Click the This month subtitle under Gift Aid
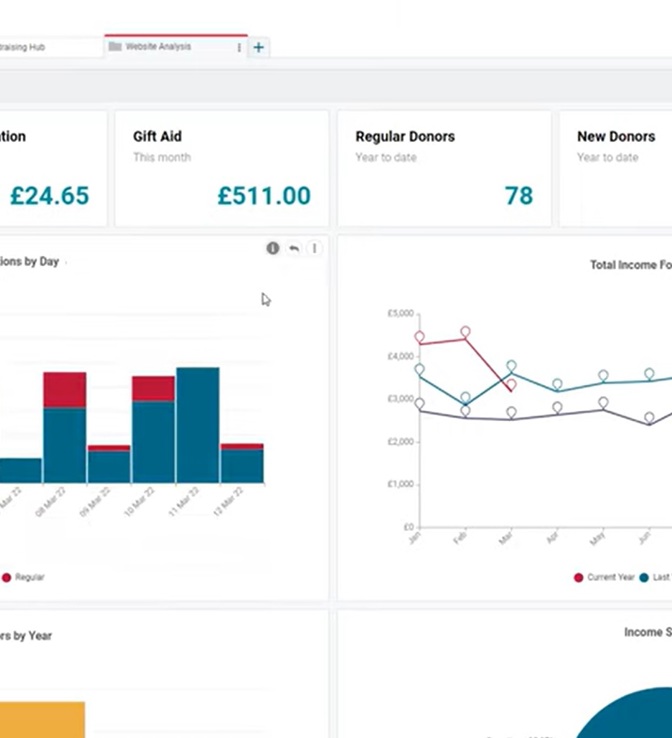Screen dimensions: 672x738 [x=162, y=157]
